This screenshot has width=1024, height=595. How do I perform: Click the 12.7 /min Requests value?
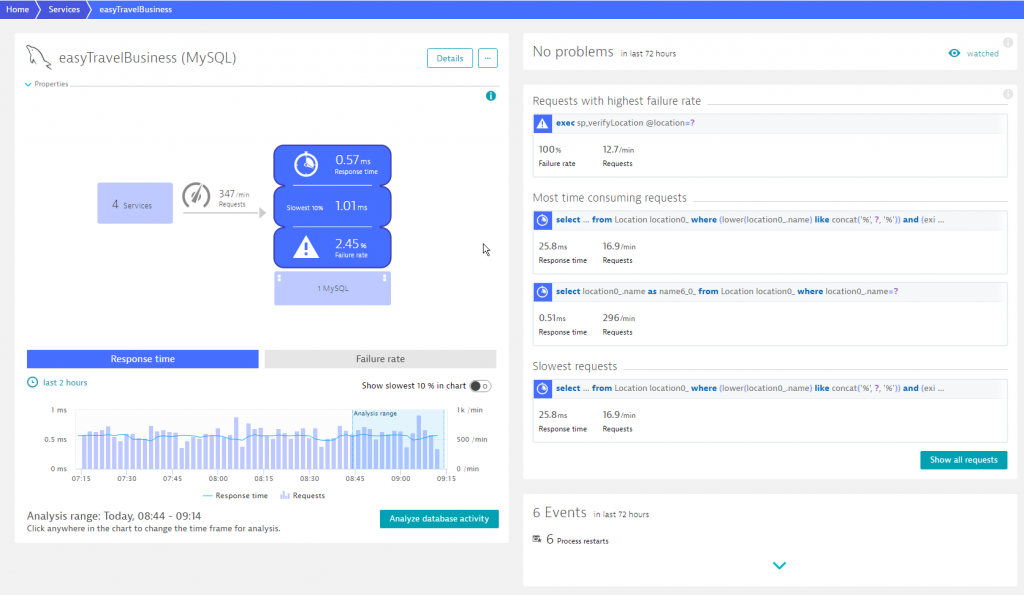[618, 150]
